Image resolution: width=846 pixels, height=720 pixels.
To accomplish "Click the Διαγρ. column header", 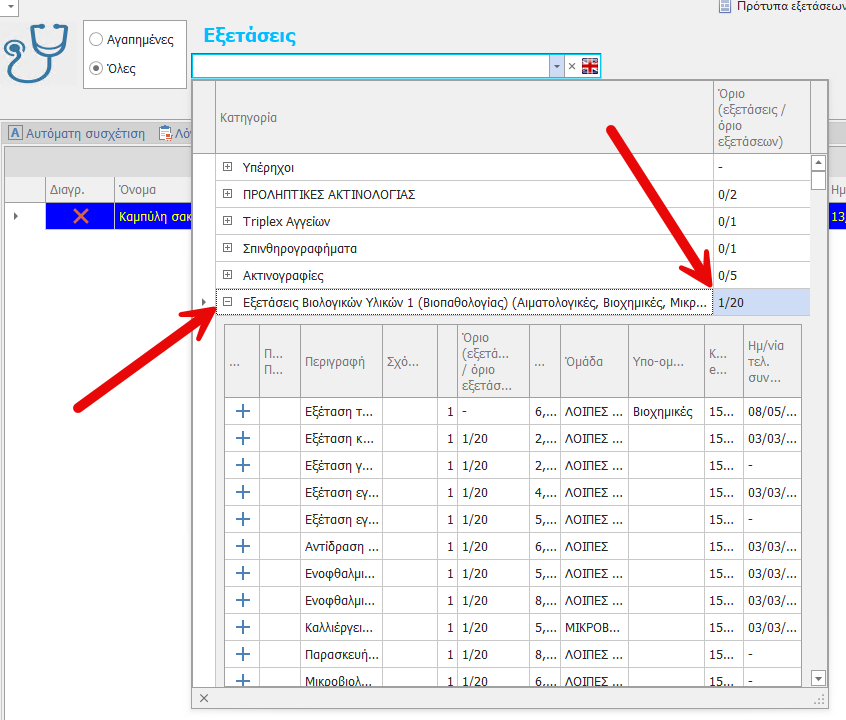I will [80, 190].
